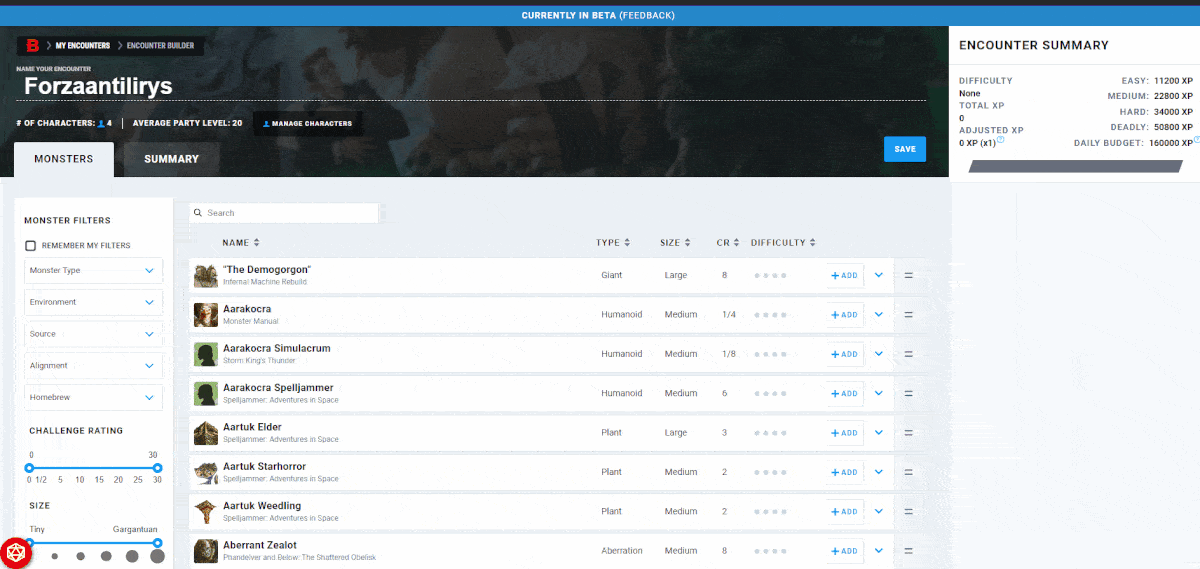Open the Monster Type filter dropdown
Viewport: 1200px width, 569px height.
[x=93, y=270]
